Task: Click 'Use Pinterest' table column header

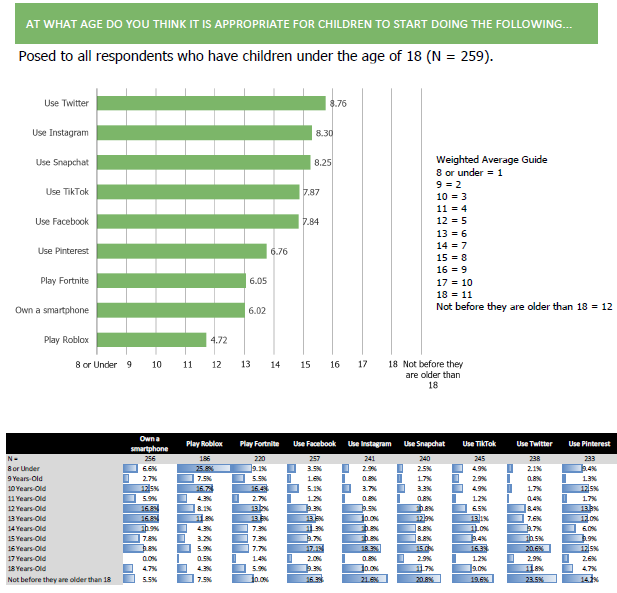Action: tap(589, 444)
